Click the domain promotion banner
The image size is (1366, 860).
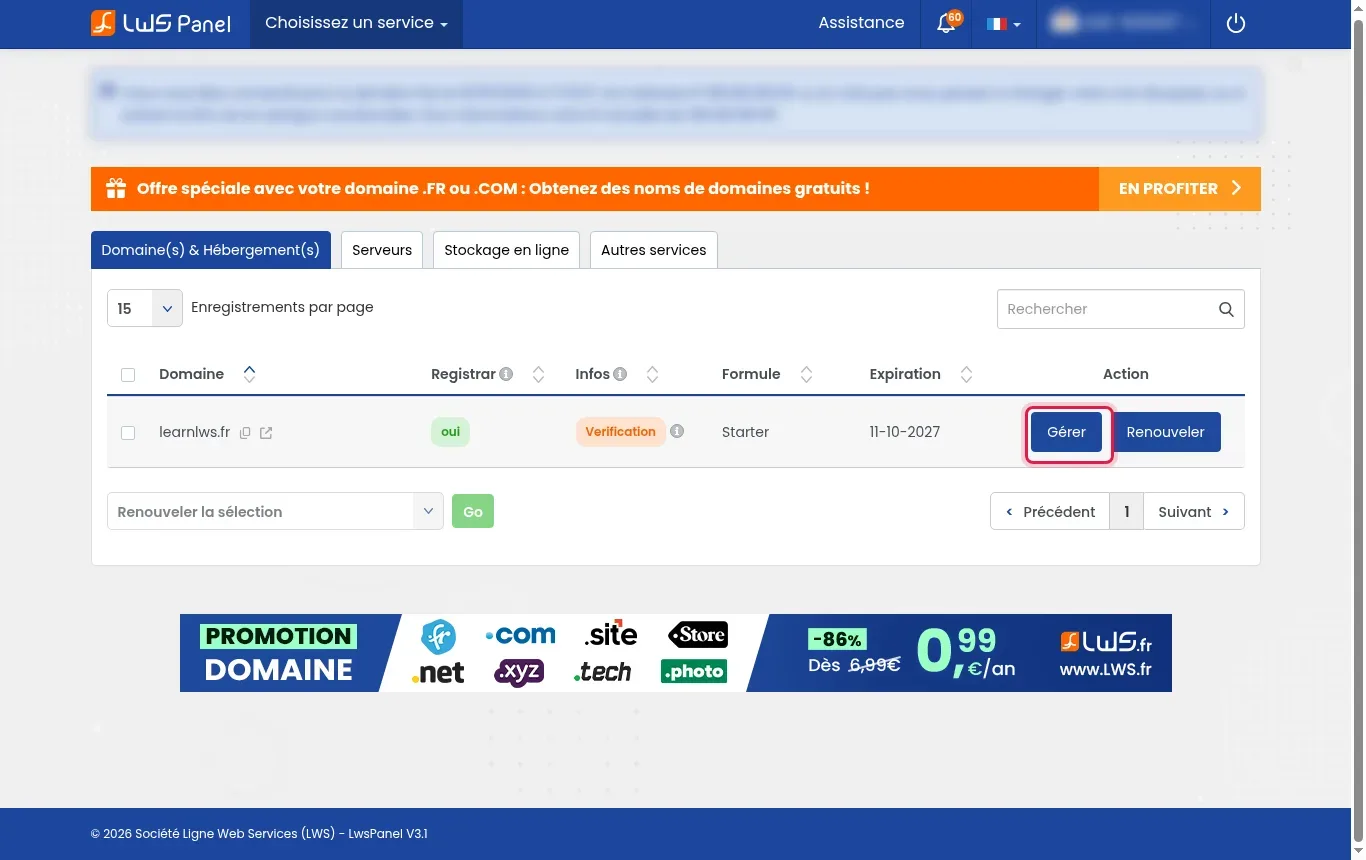676,653
